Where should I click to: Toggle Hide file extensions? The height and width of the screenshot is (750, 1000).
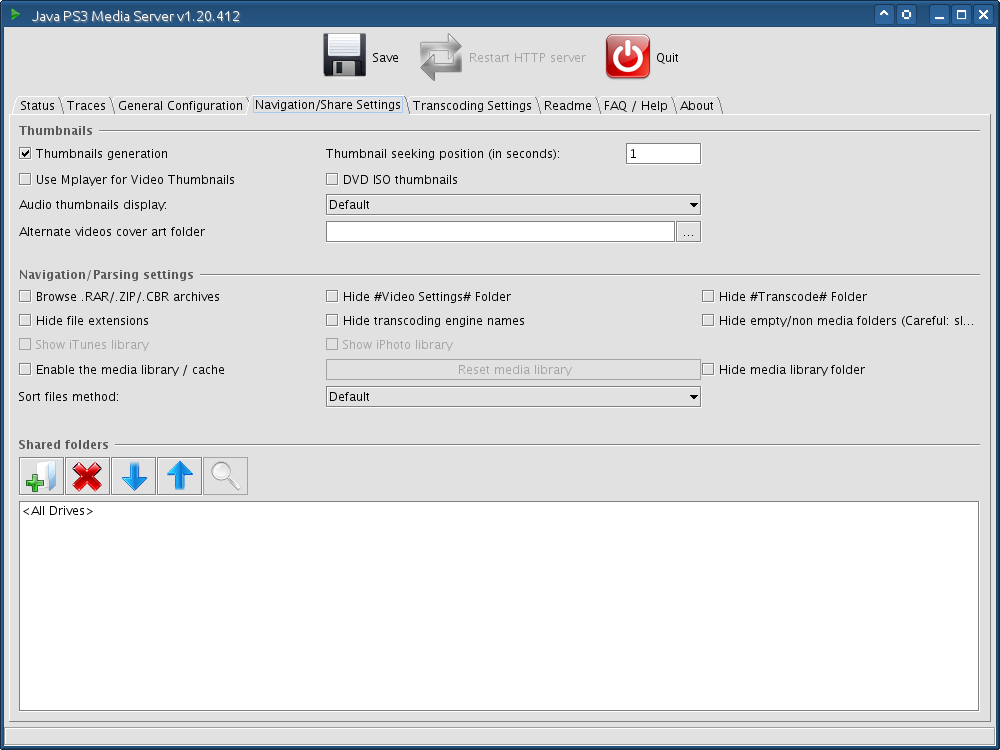coord(25,321)
